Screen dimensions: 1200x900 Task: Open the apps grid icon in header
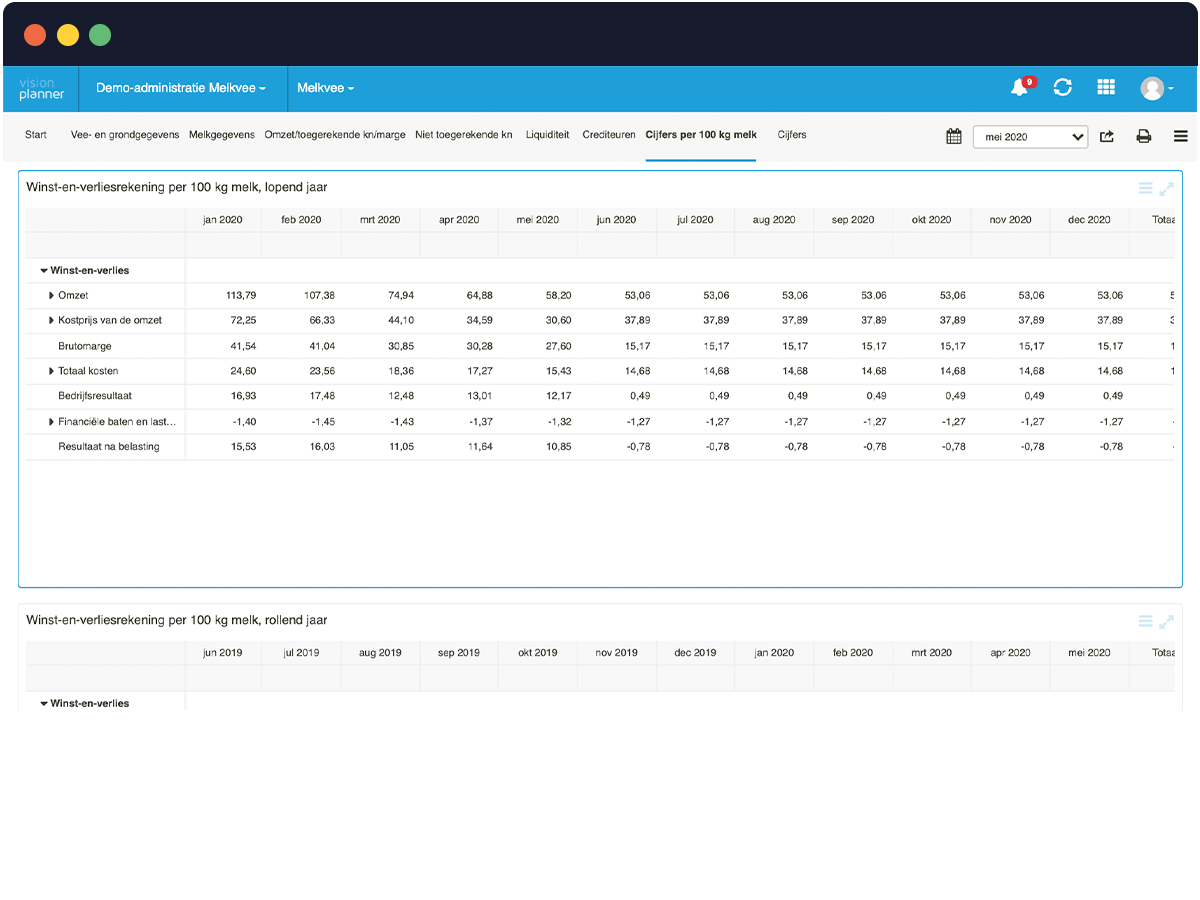click(x=1106, y=87)
